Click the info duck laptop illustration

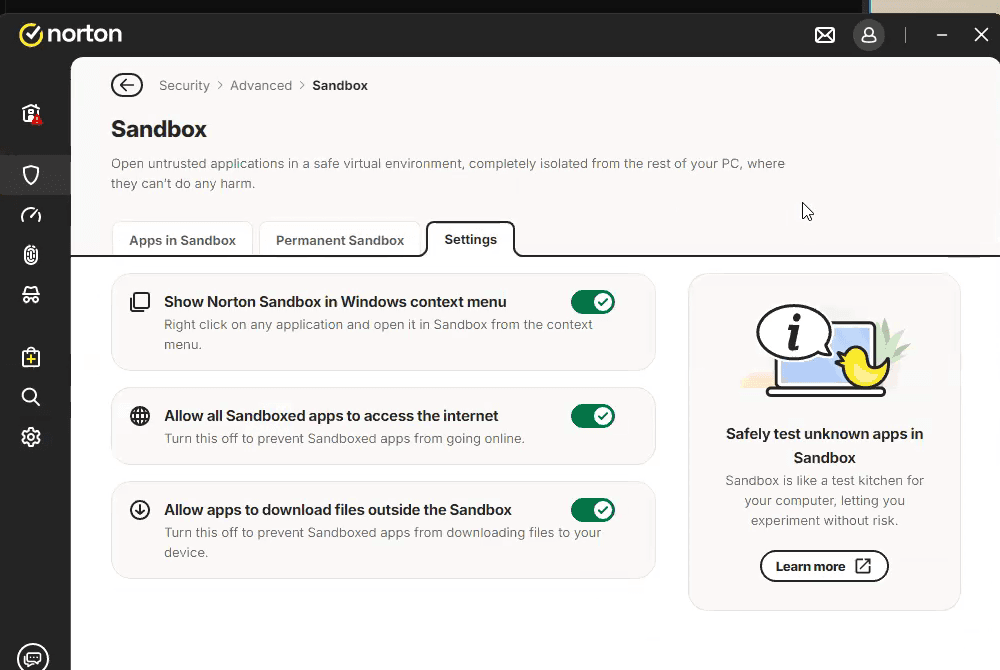(825, 350)
